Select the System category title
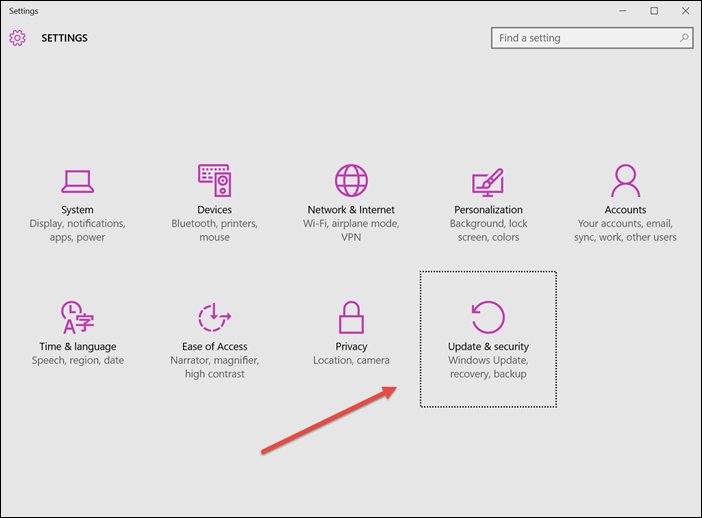Viewport: 702px width, 518px height. [x=77, y=210]
